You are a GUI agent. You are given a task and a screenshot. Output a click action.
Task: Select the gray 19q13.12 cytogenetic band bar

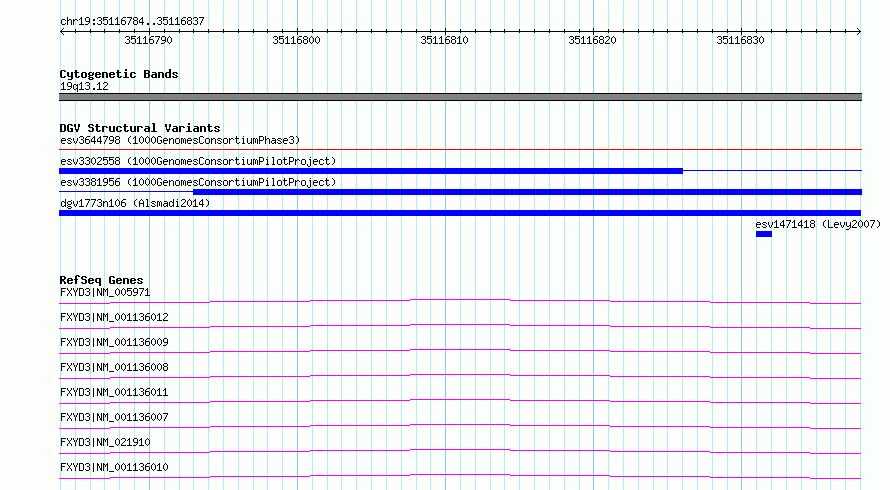point(460,97)
